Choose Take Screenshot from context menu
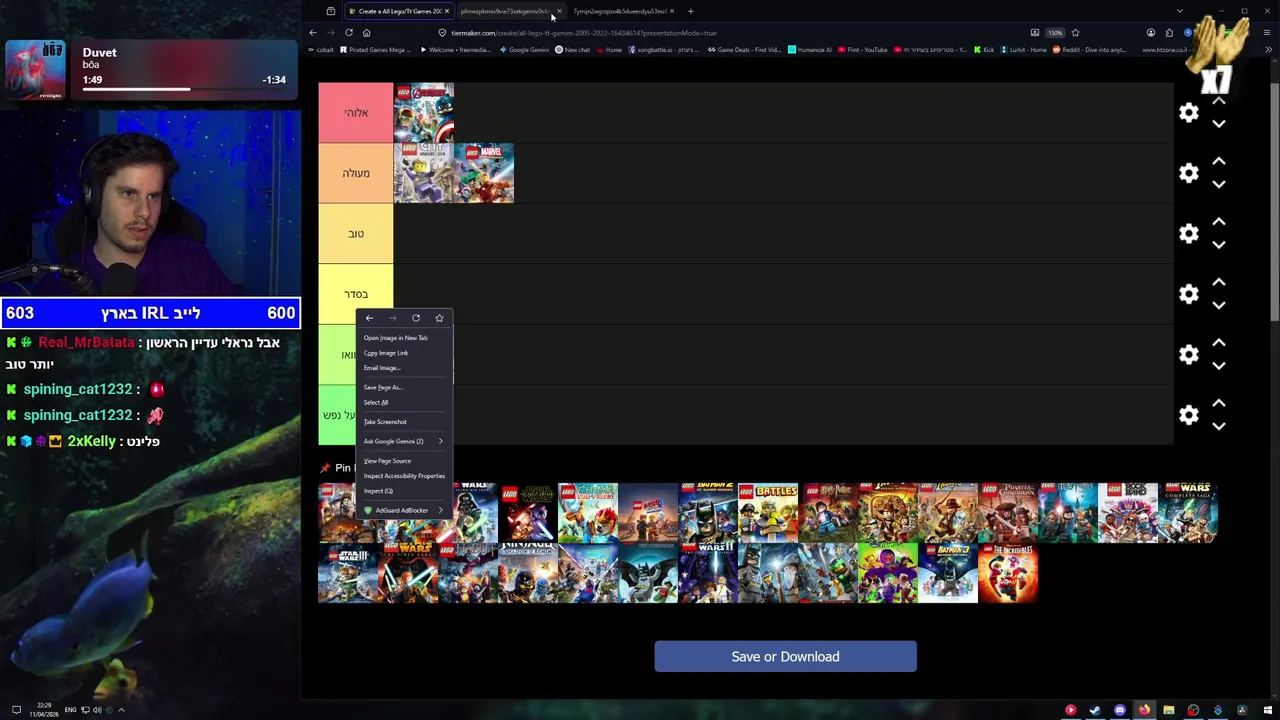This screenshot has width=1280, height=720. point(404,422)
